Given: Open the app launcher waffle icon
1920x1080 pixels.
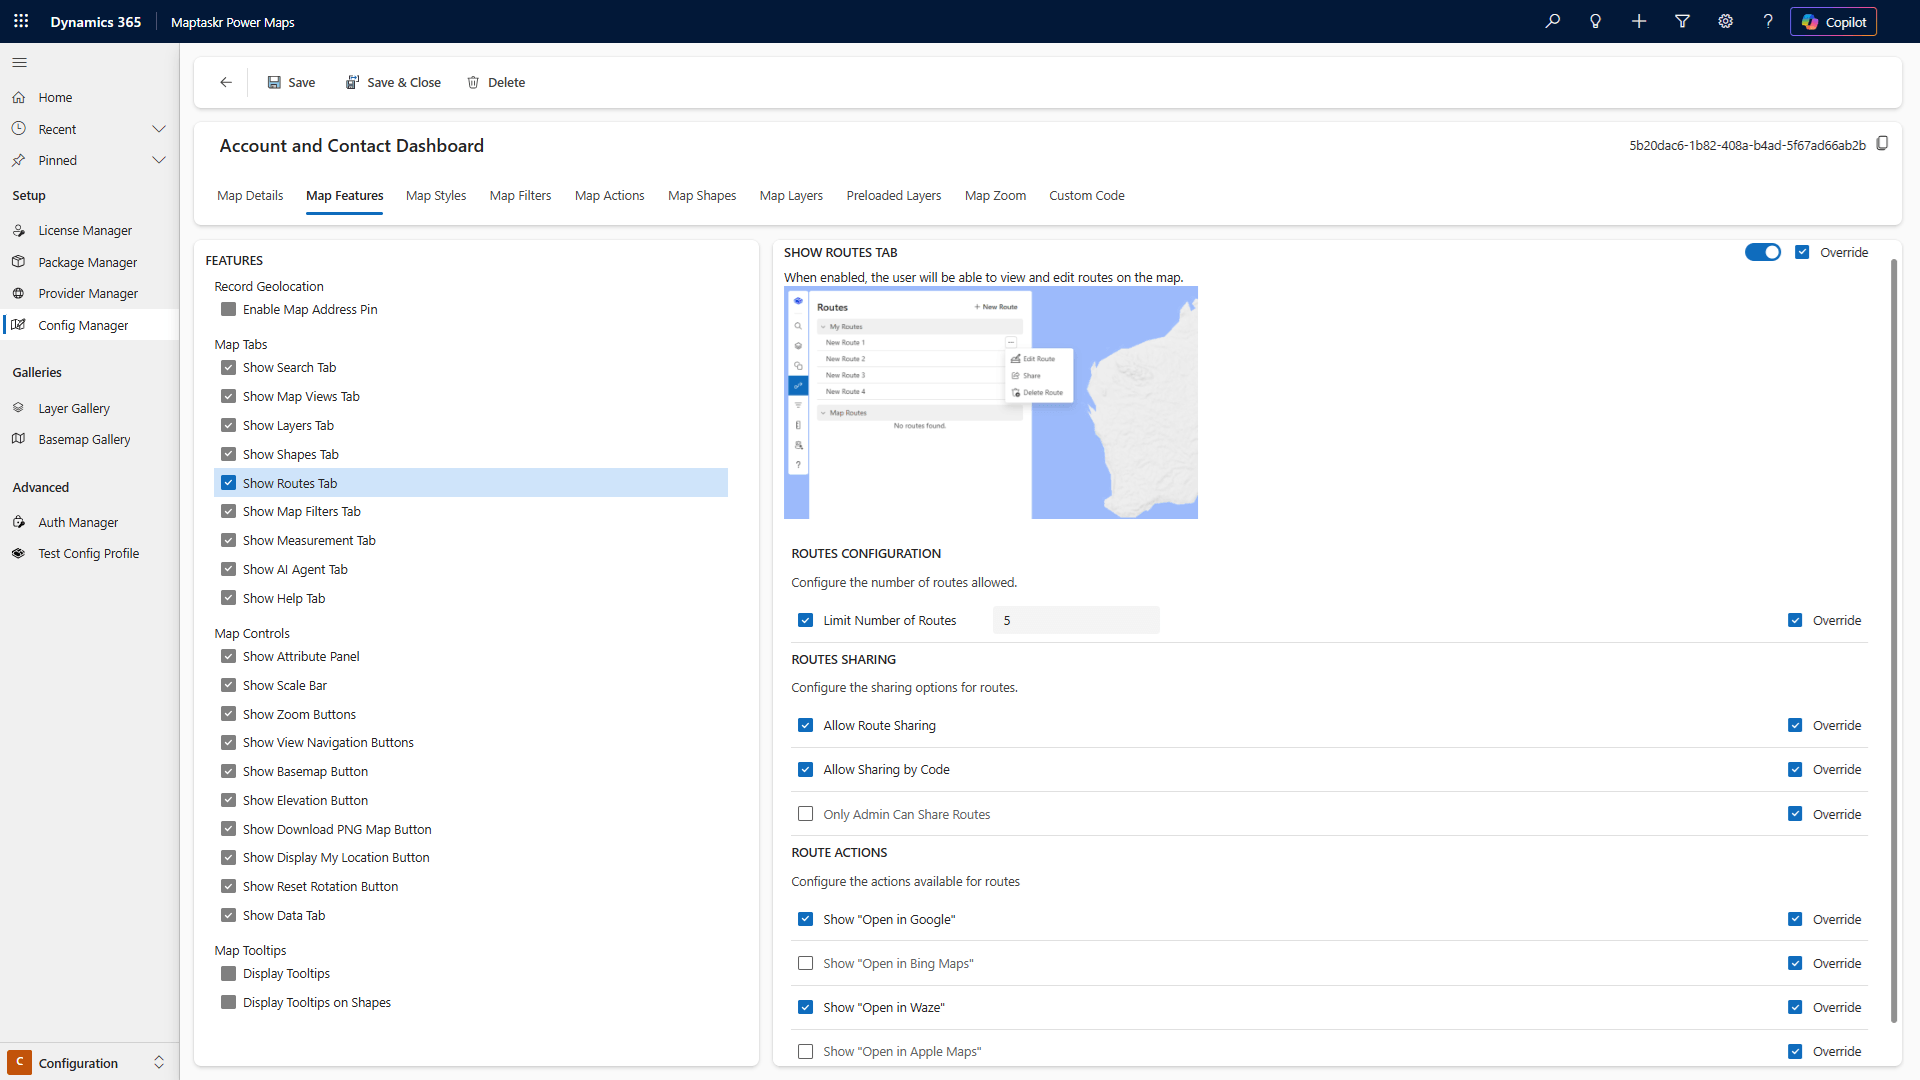Looking at the screenshot, I should click(x=21, y=21).
